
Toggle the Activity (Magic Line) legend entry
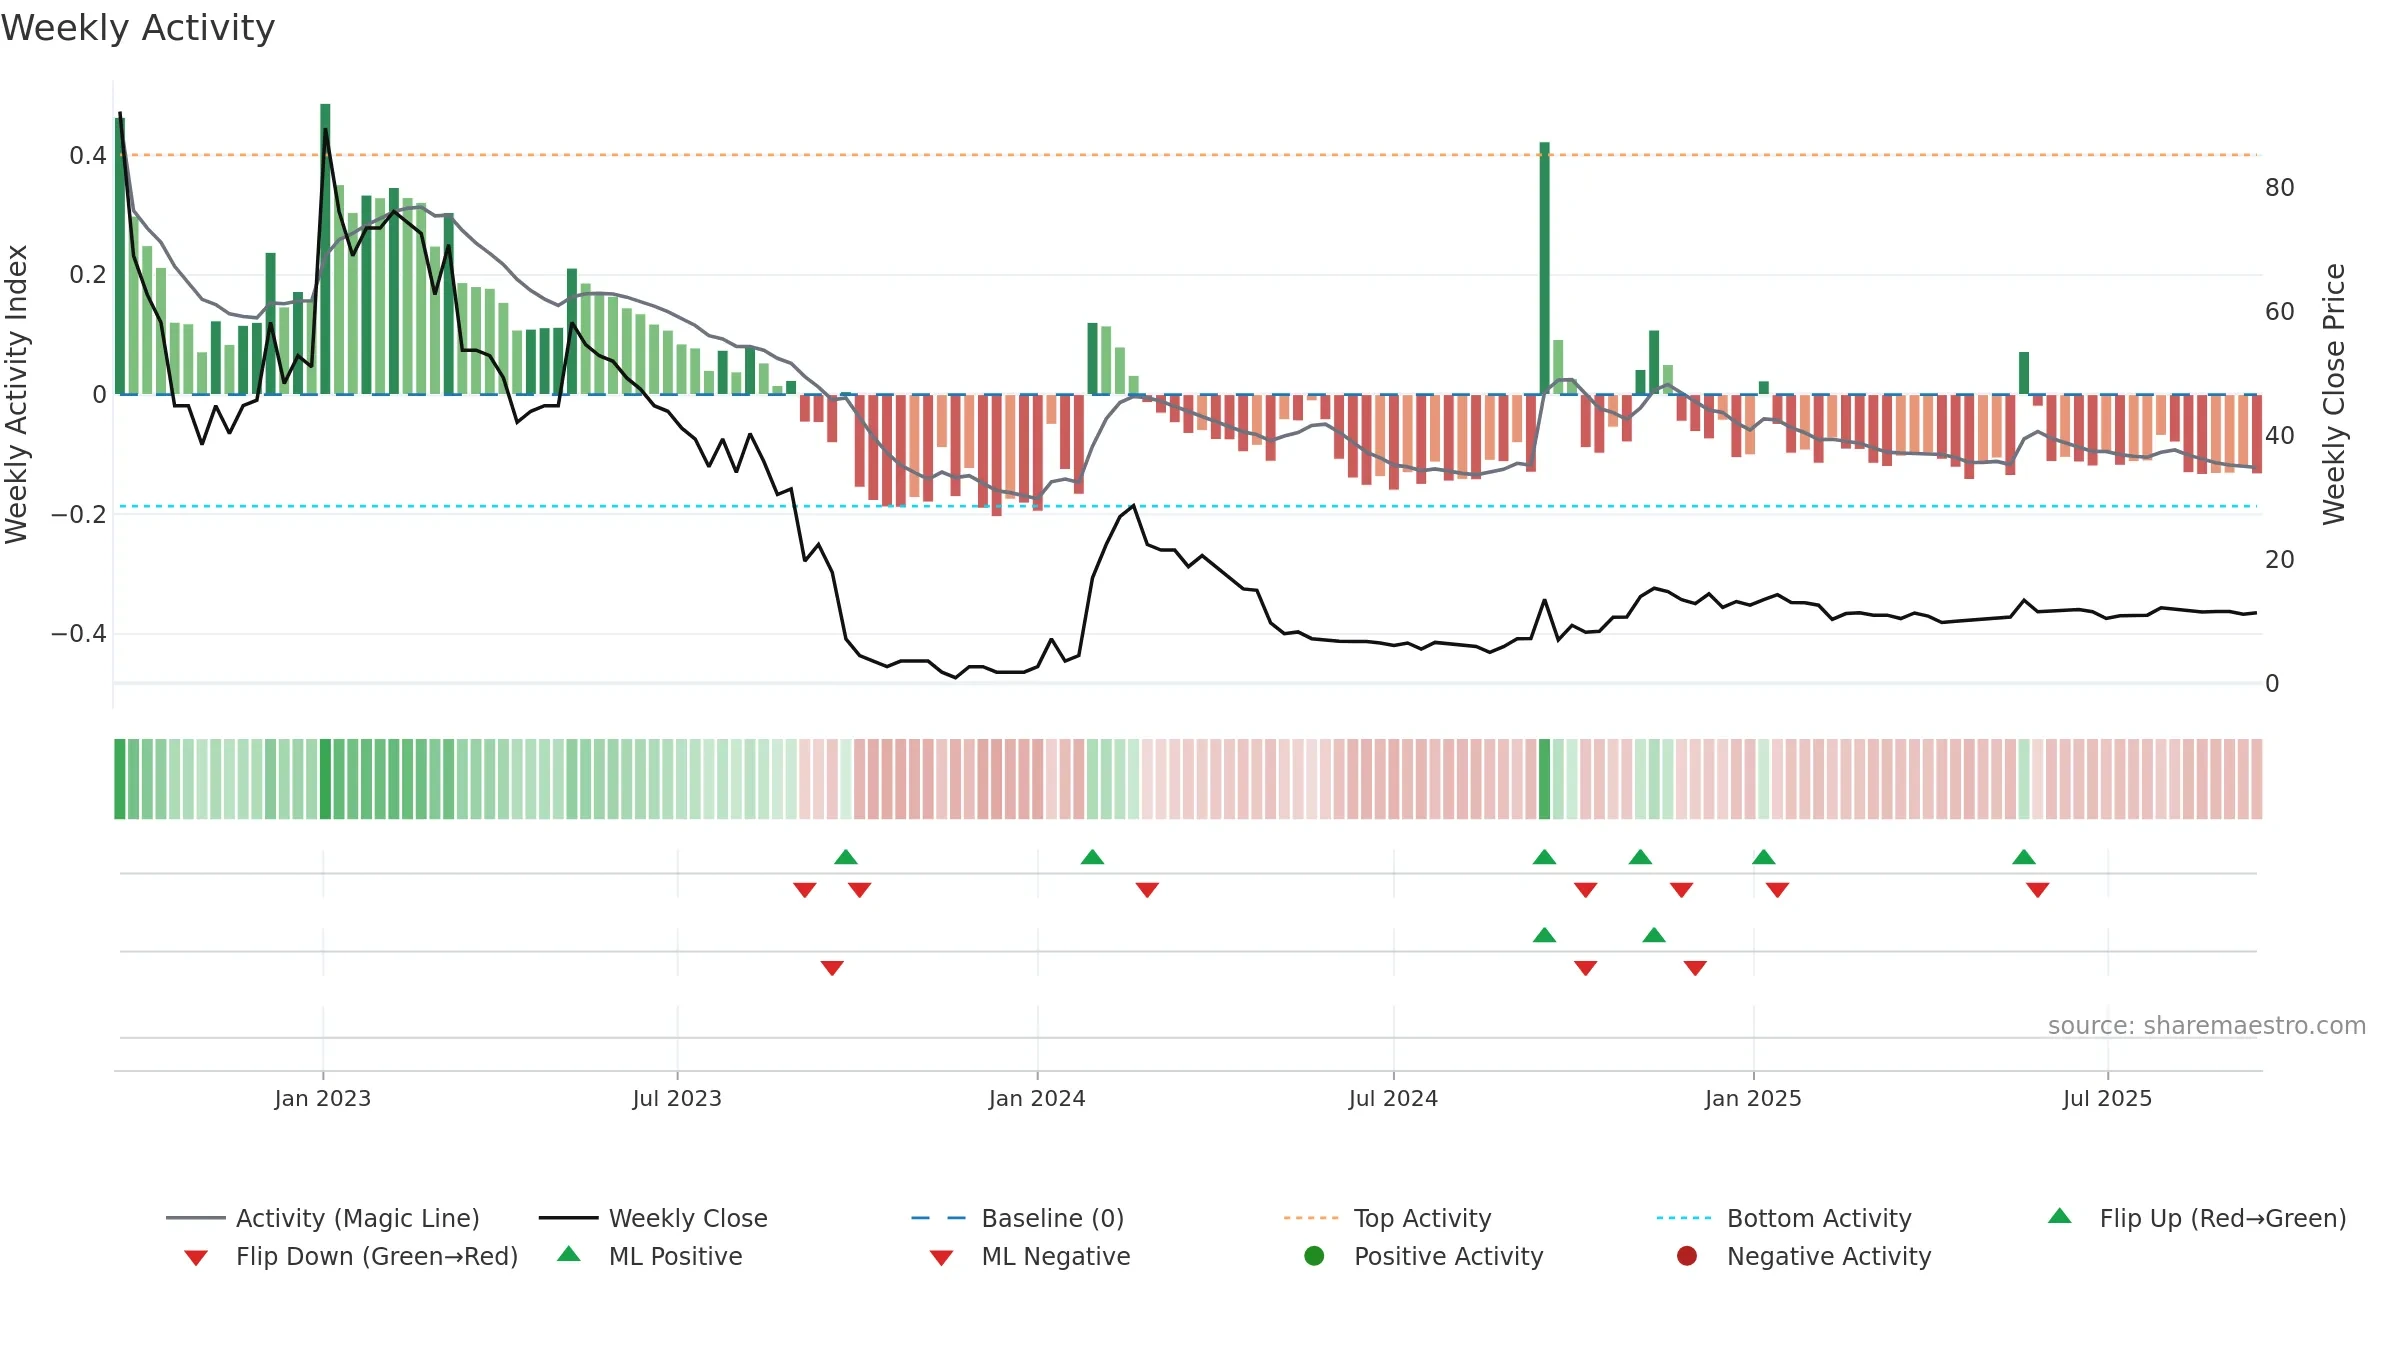tap(323, 1218)
